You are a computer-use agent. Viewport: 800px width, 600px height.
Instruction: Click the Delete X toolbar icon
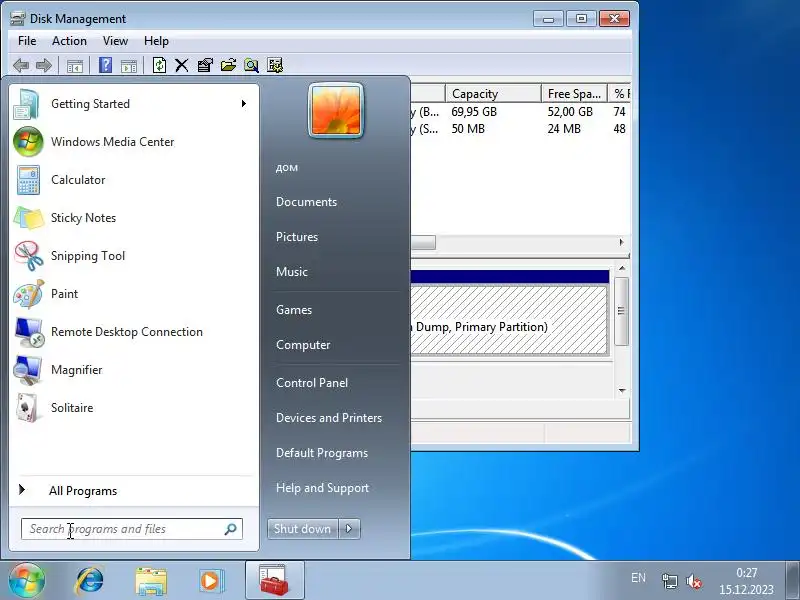(182, 65)
